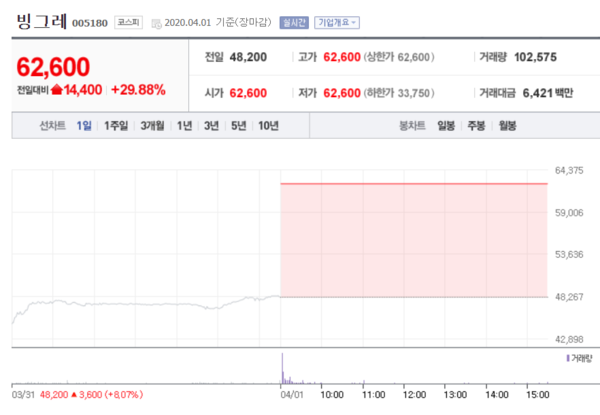The height and width of the screenshot is (415, 600).
Task: Click the 11:00 time axis label
Action: tap(373, 394)
